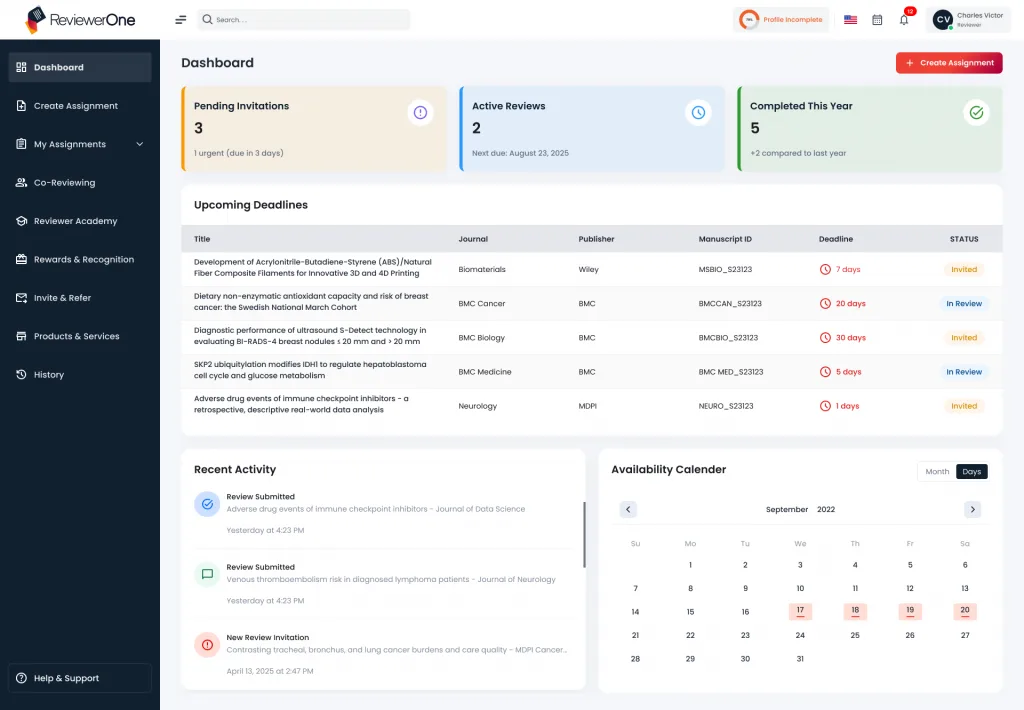Expand the My Assignments menu
Screen dimensions: 1024x710
coord(139,144)
